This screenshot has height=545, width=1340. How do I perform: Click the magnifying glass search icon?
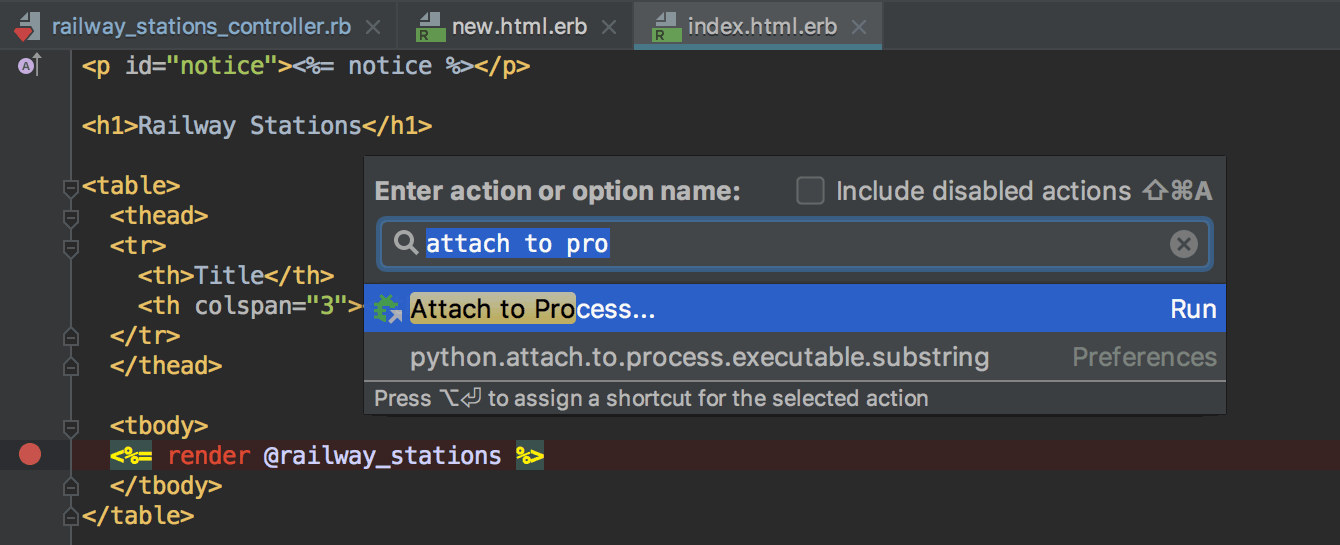pyautogui.click(x=405, y=243)
